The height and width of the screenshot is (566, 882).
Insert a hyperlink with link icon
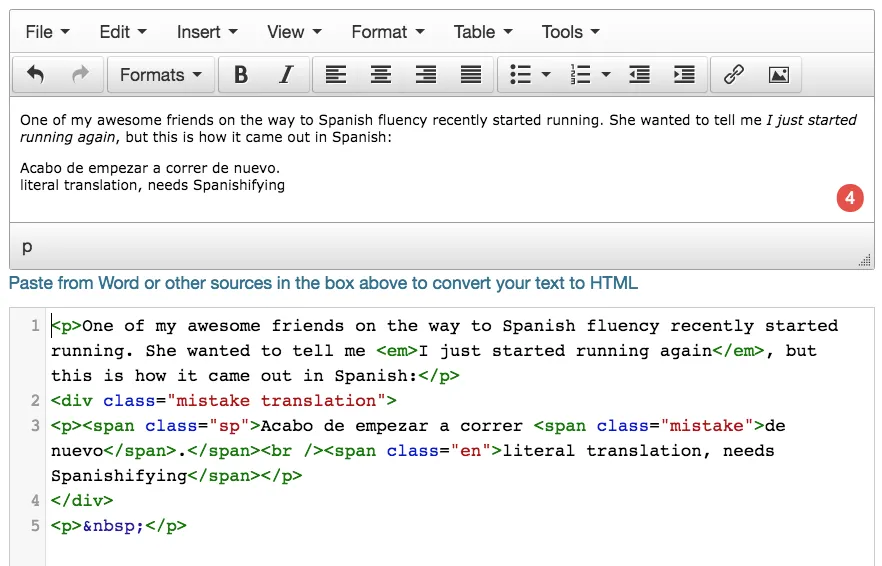734,75
